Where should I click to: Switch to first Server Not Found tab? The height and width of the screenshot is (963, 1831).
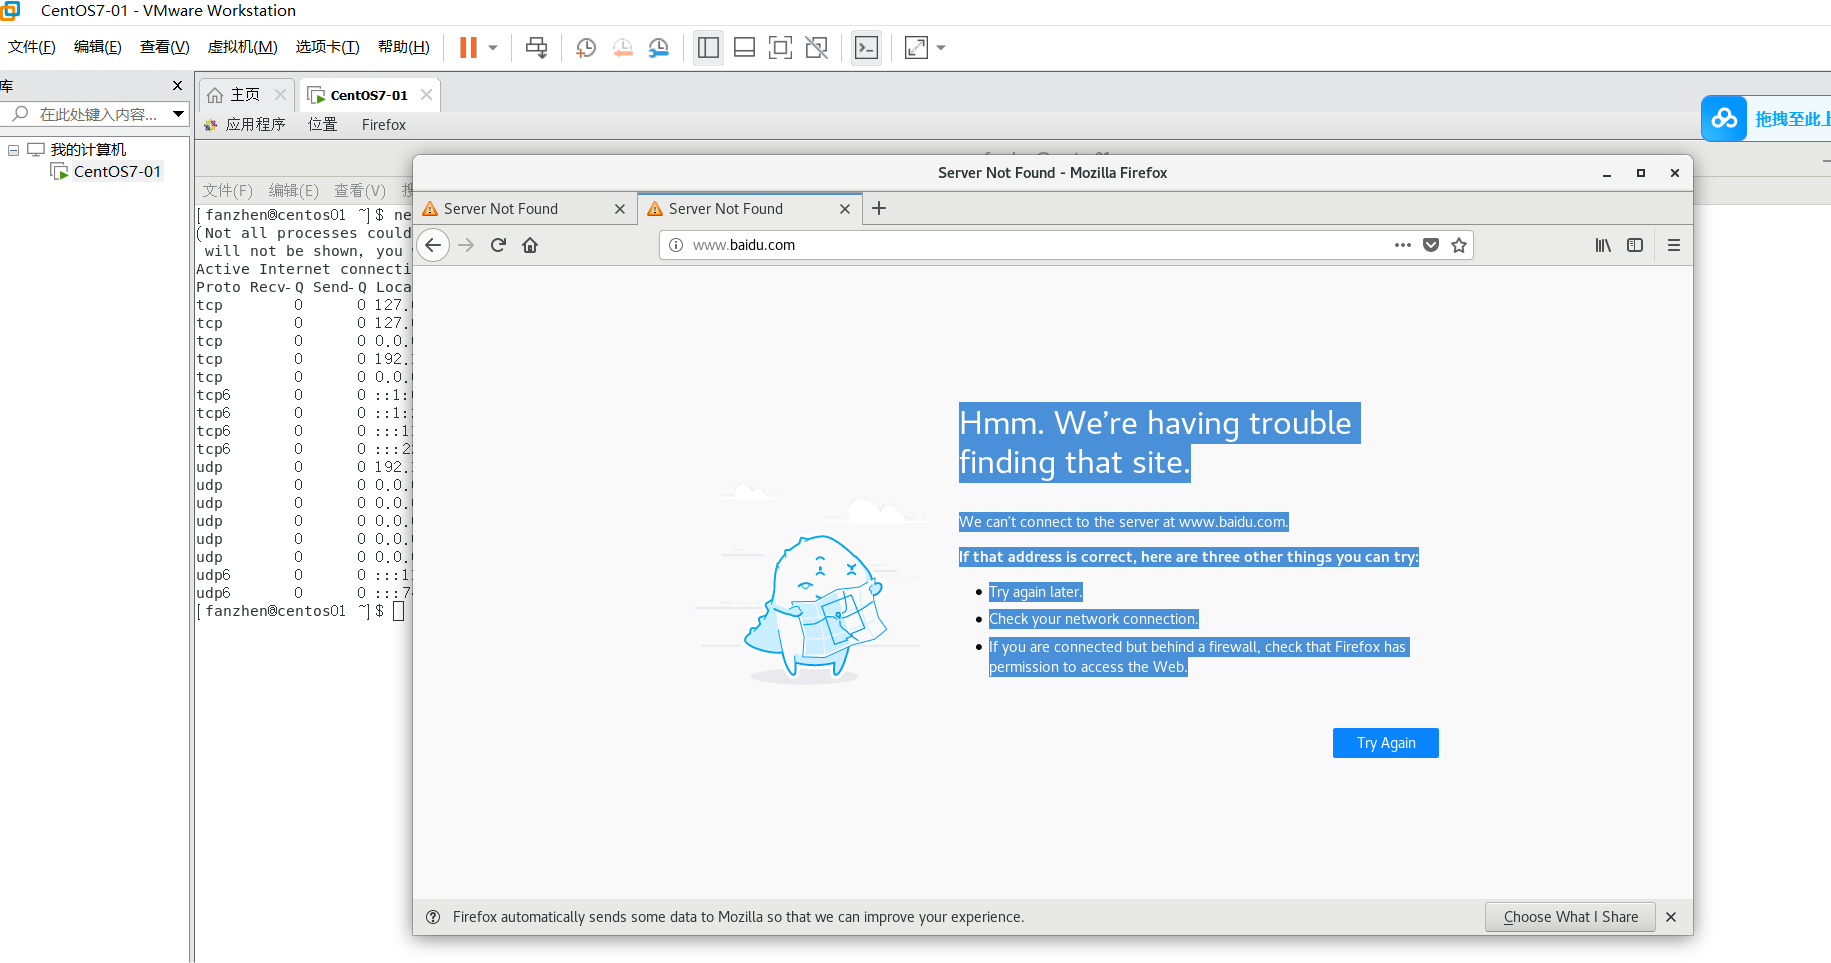(x=513, y=209)
